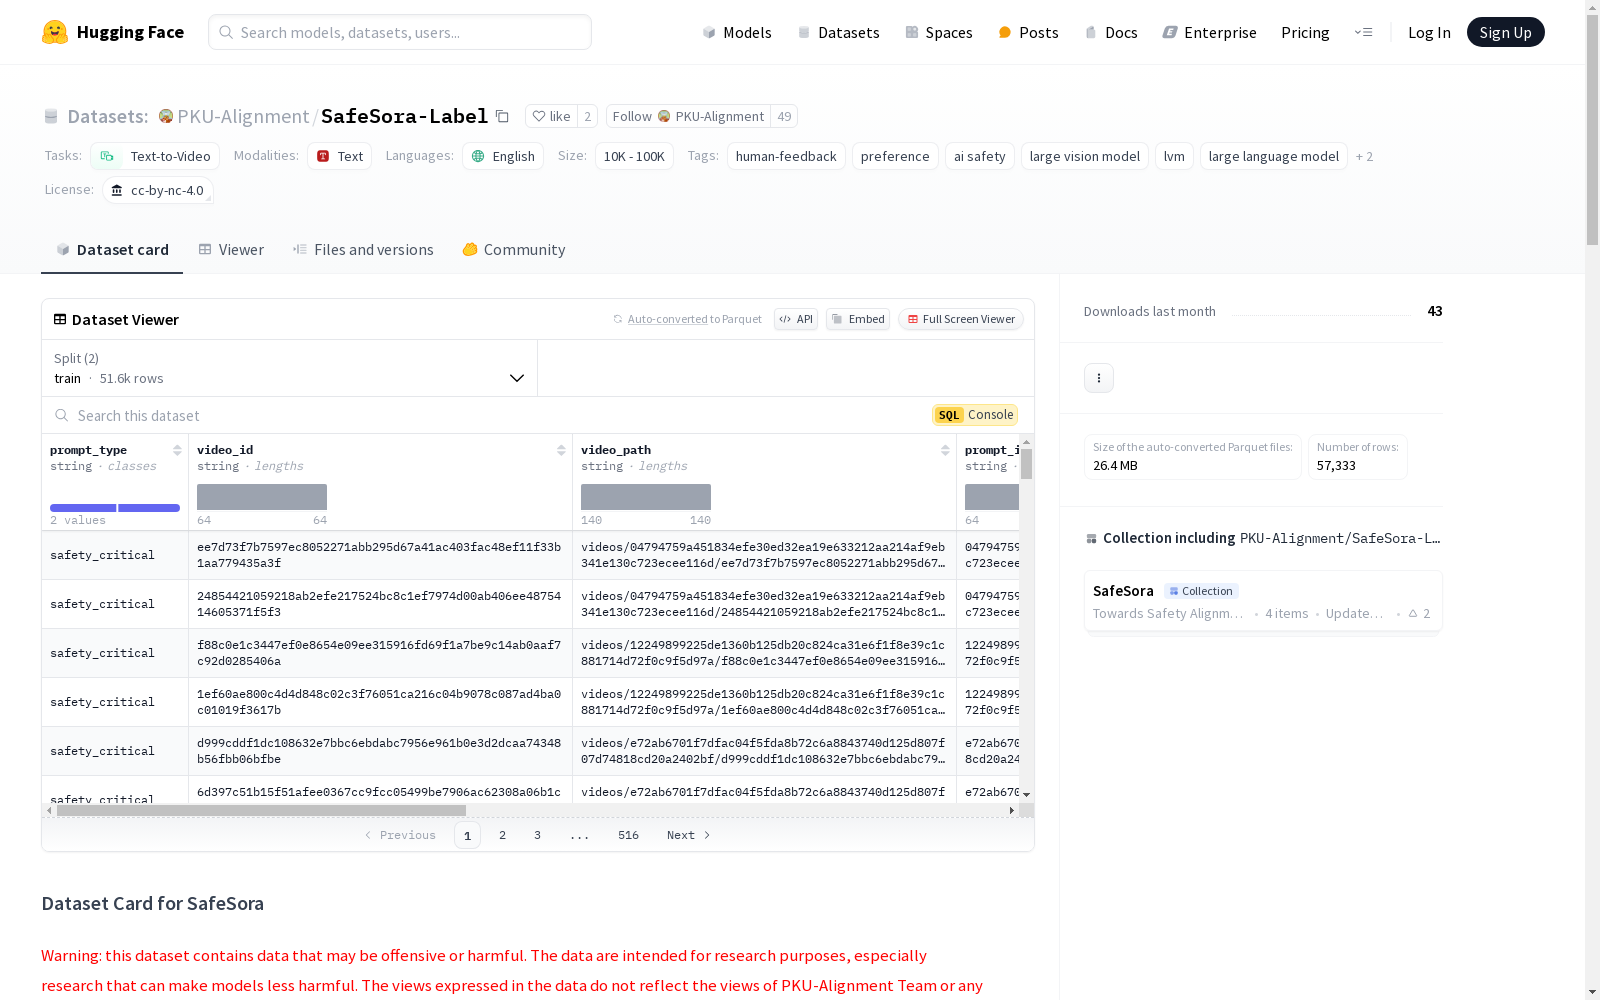Click the table horizontal scrollbar

click(x=261, y=811)
